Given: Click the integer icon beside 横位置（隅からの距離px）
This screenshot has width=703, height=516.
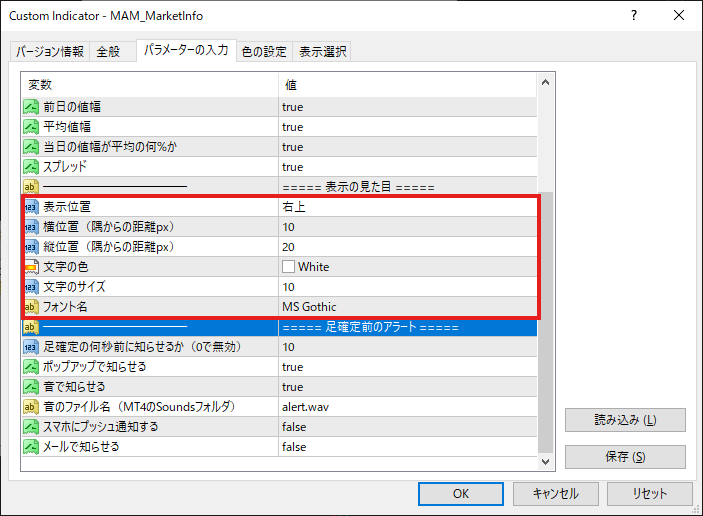Looking at the screenshot, I should 31,227.
